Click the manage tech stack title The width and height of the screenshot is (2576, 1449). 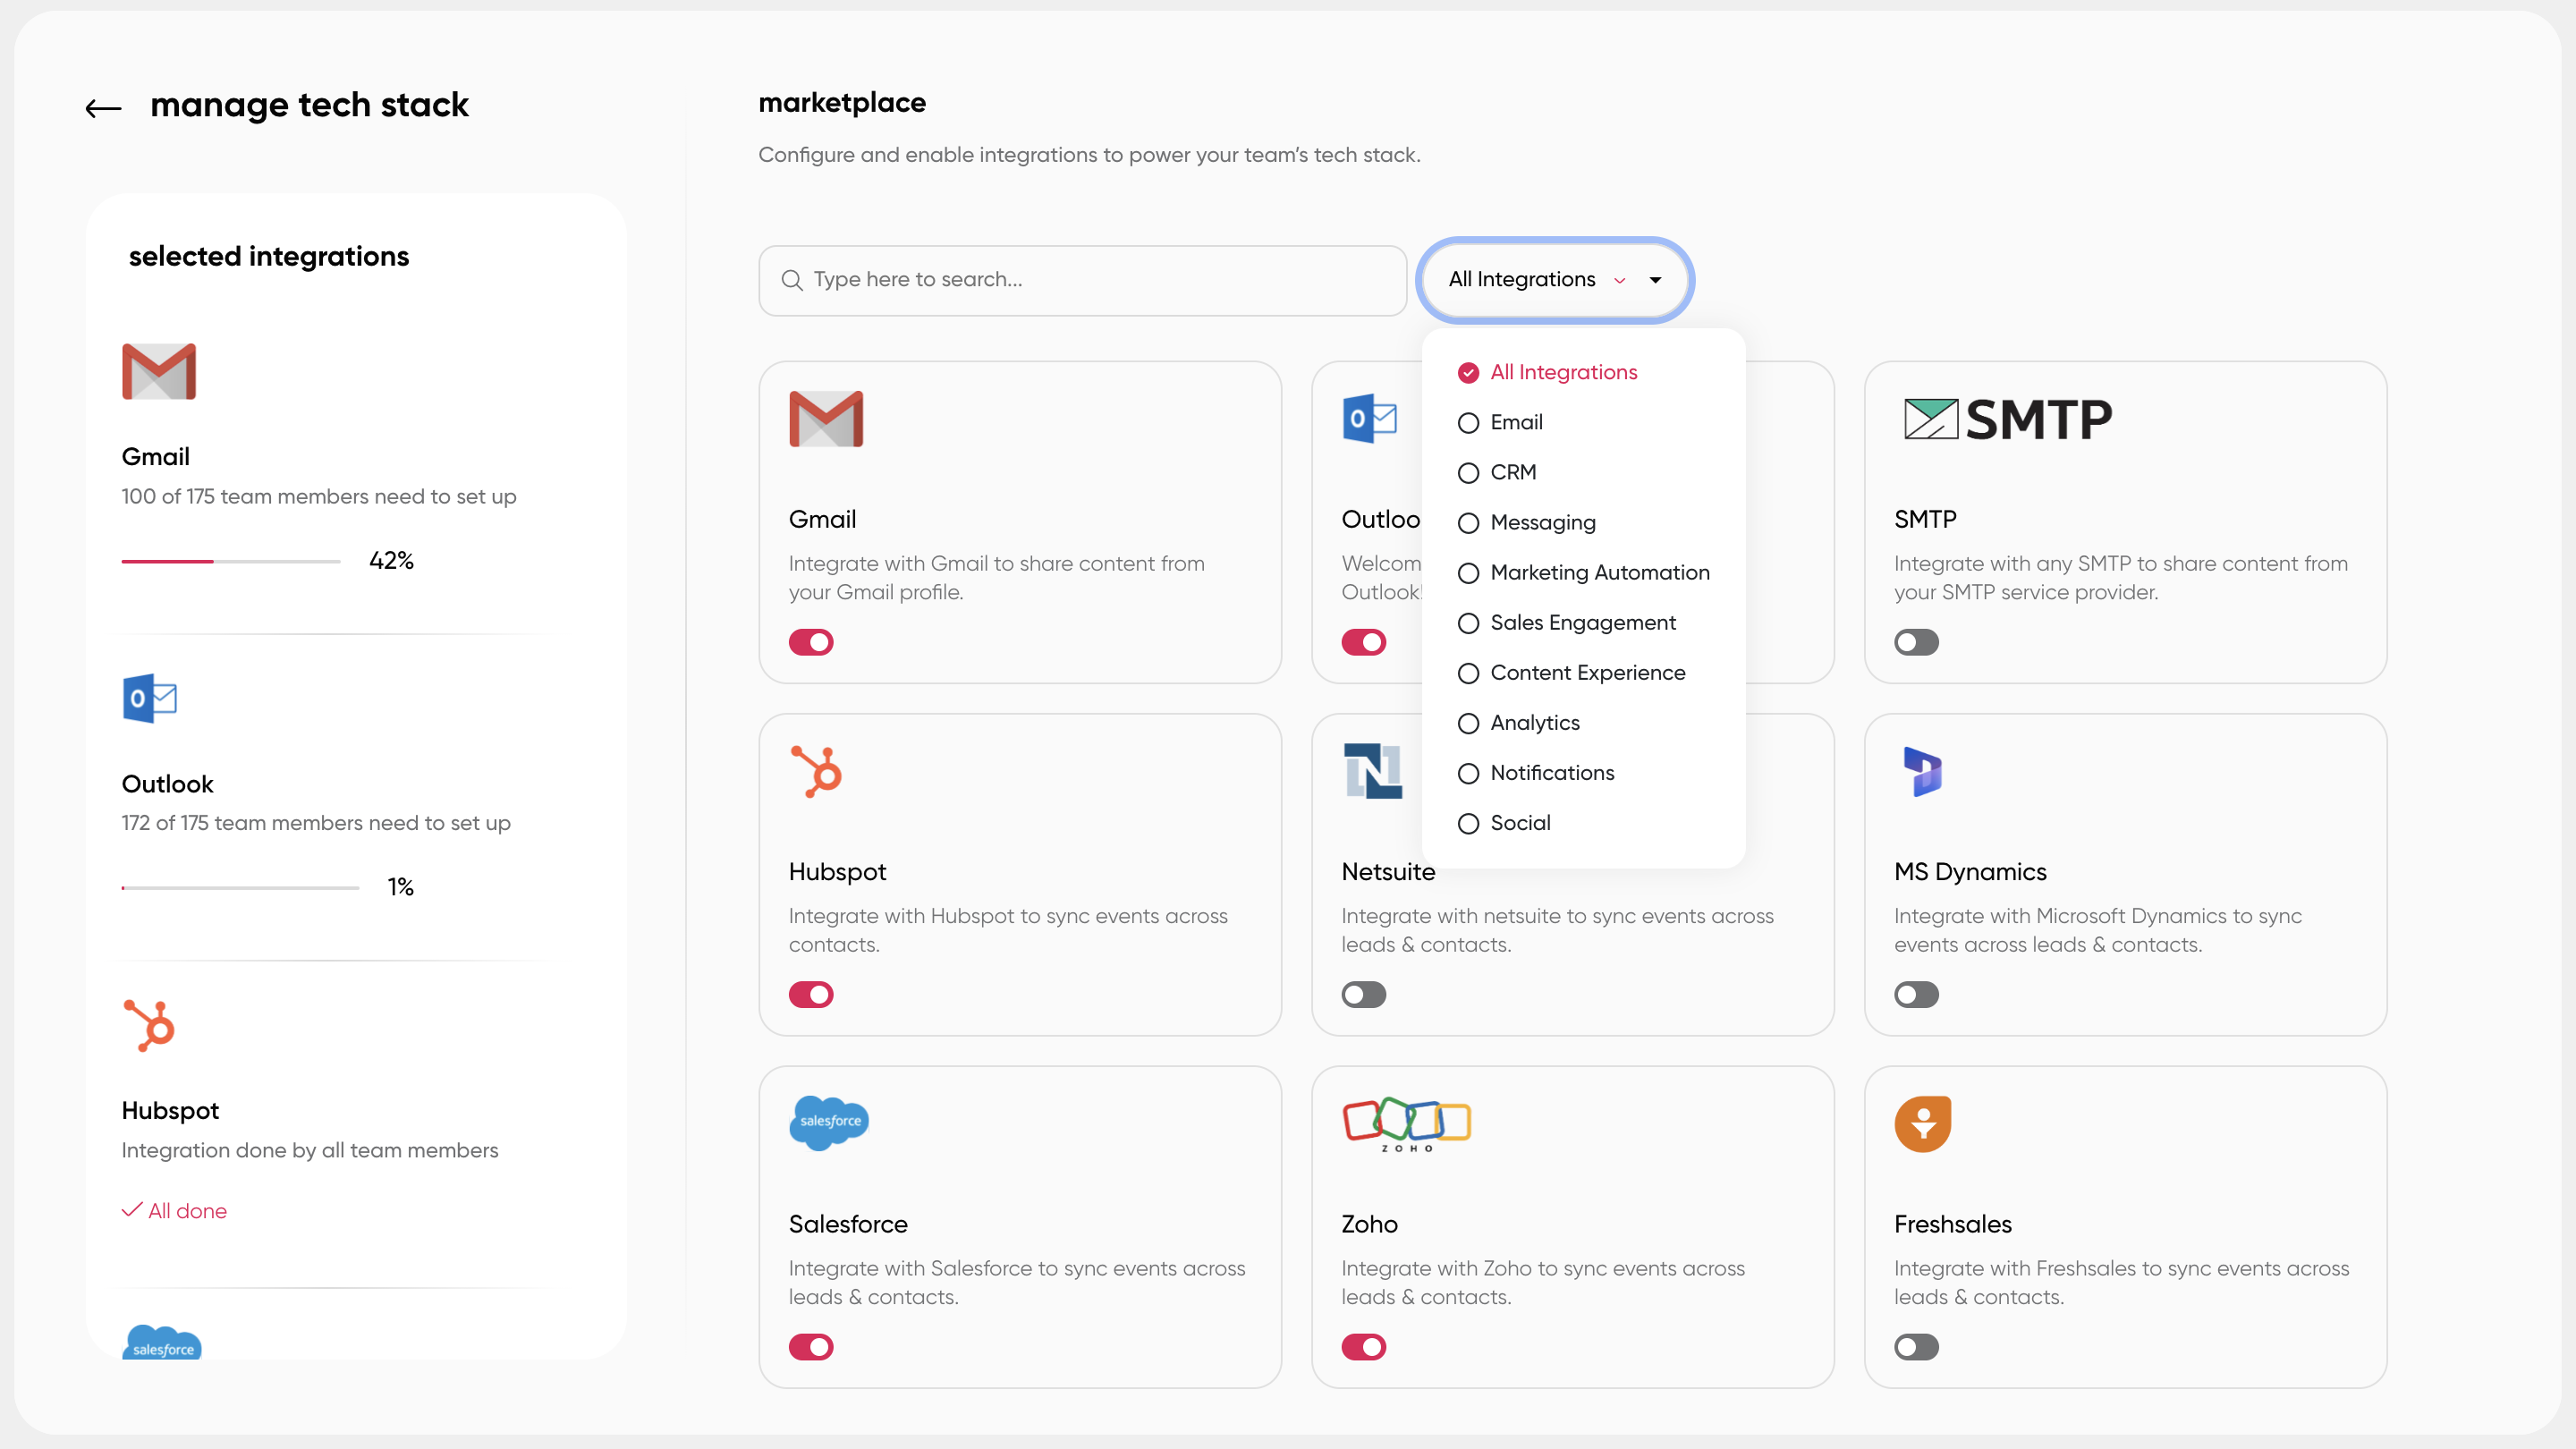309,105
